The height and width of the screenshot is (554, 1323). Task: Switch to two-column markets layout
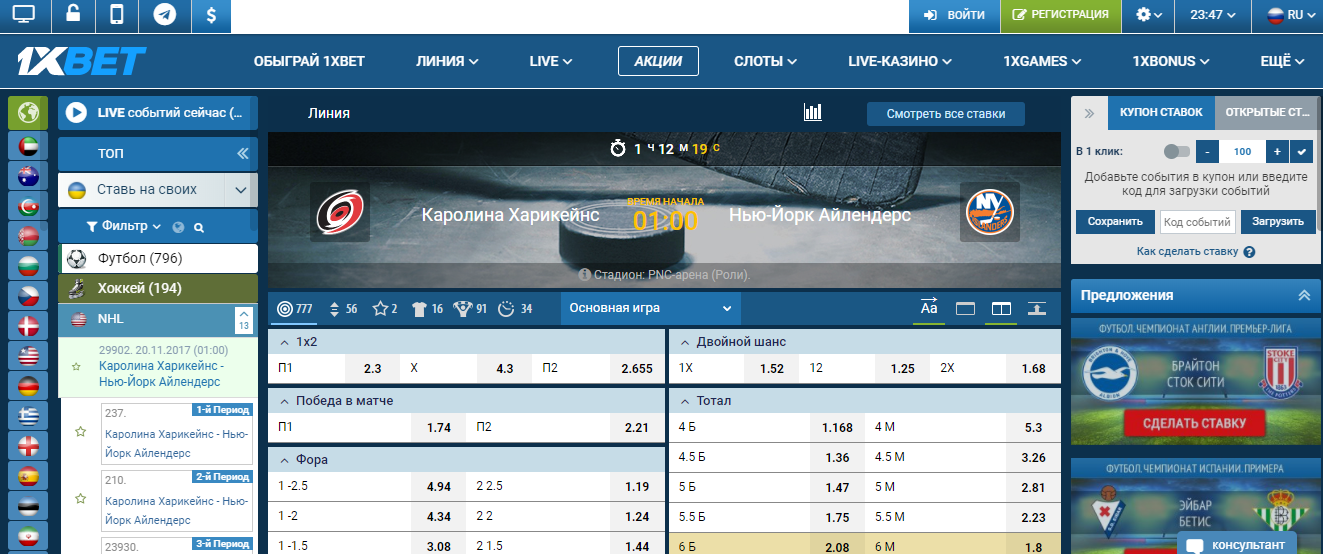point(1001,308)
